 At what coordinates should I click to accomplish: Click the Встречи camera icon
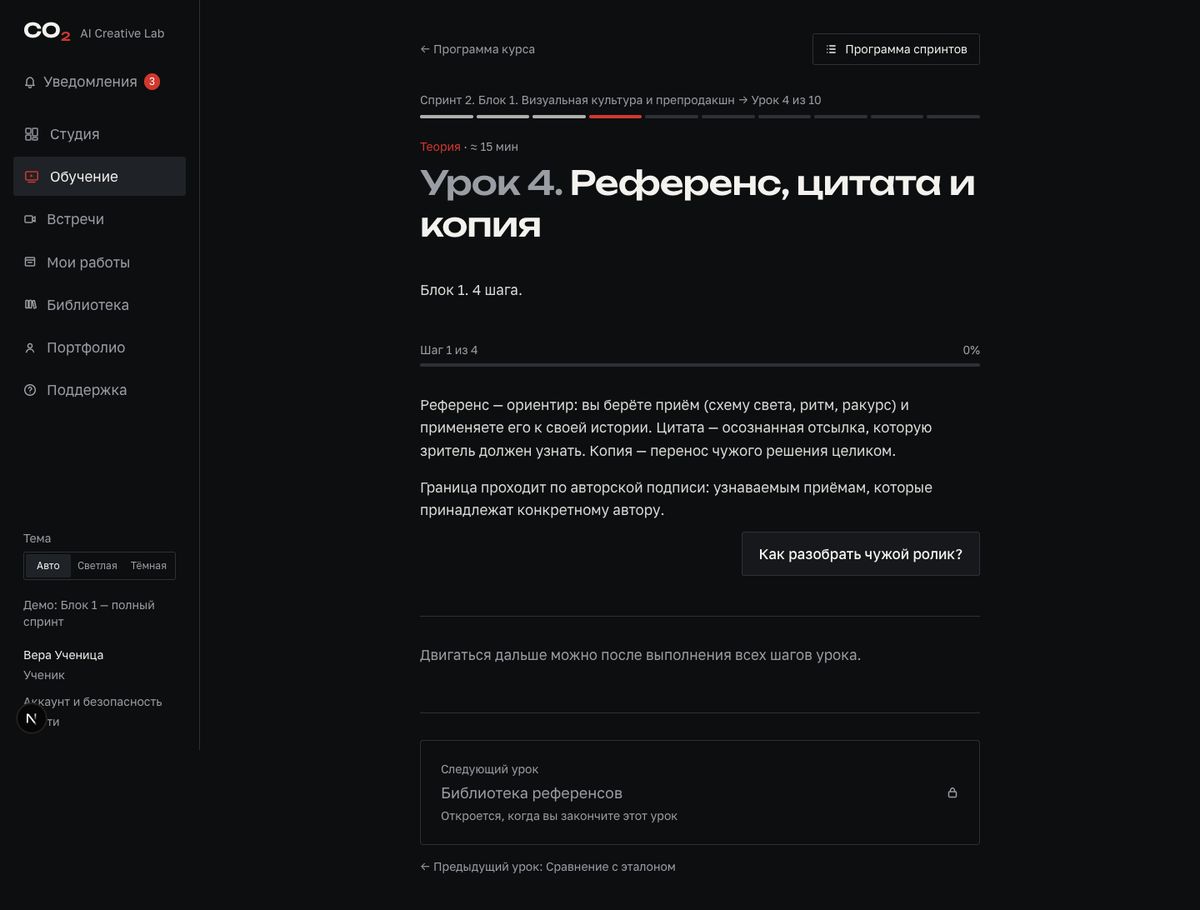[30, 219]
